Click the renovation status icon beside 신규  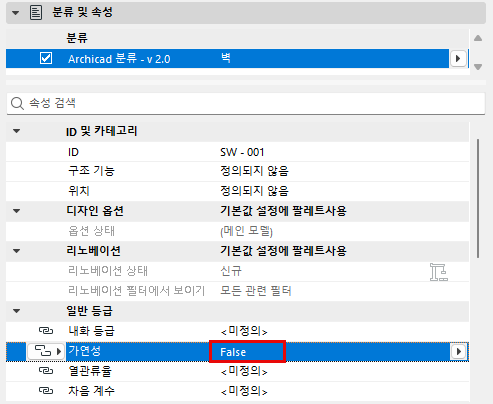pos(438,272)
